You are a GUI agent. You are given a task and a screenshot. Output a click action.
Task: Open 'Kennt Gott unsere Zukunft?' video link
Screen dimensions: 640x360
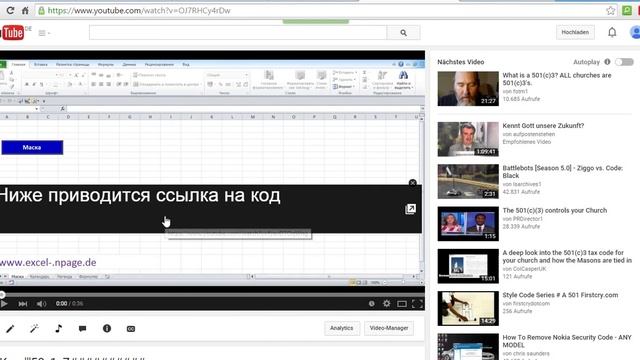(x=543, y=126)
